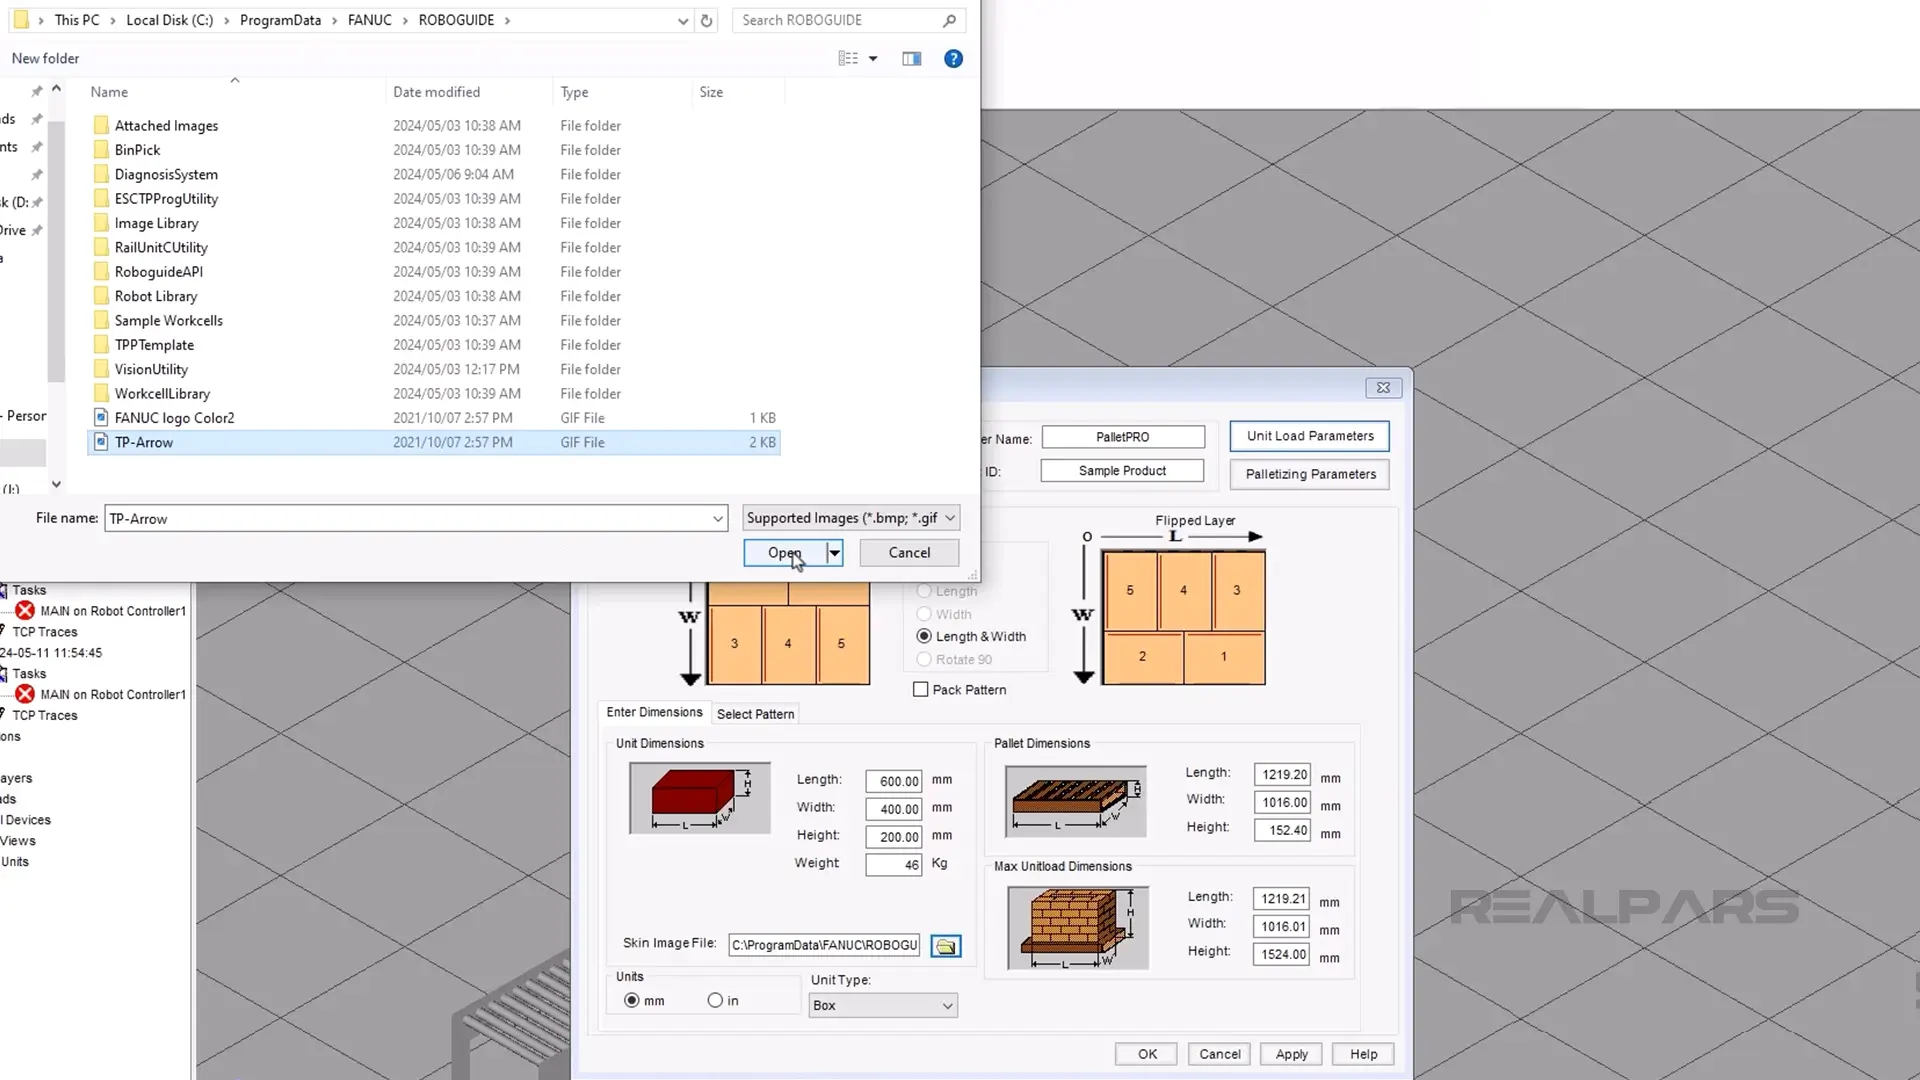This screenshot has height=1080, width=1920.
Task: Select the DiagnosisSystem folder icon
Action: click(101, 174)
